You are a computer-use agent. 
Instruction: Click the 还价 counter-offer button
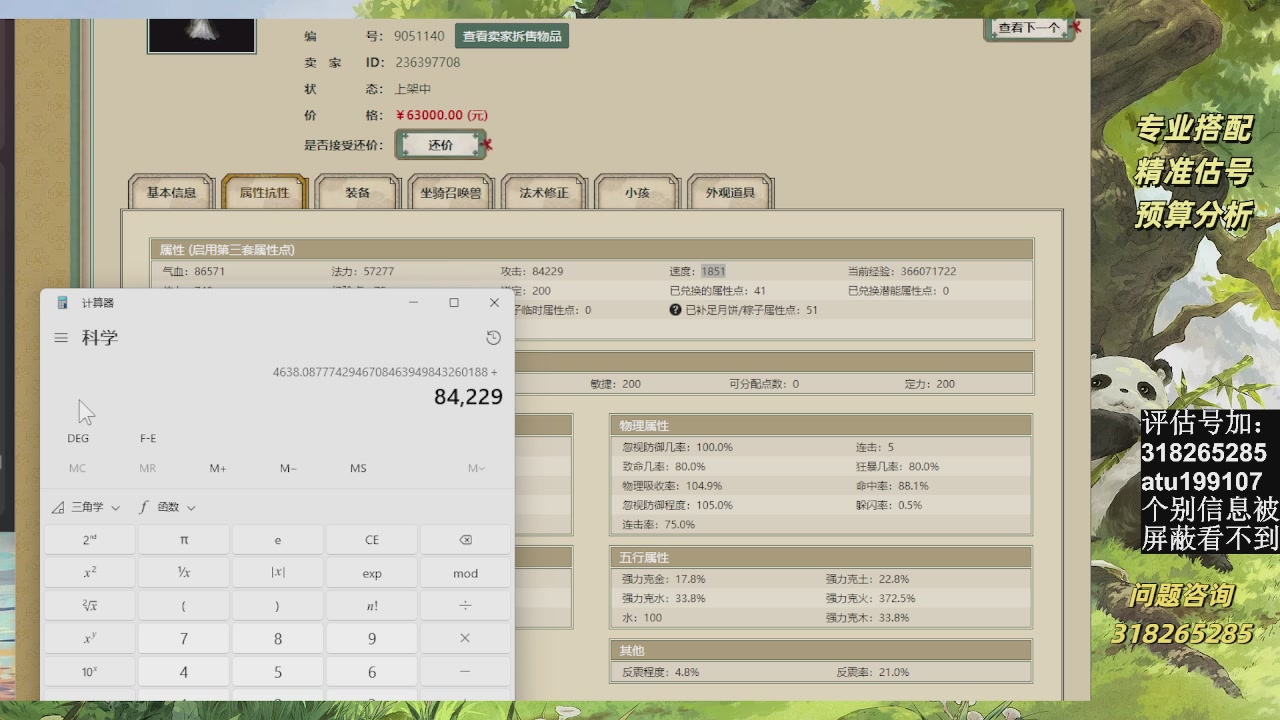(x=441, y=144)
